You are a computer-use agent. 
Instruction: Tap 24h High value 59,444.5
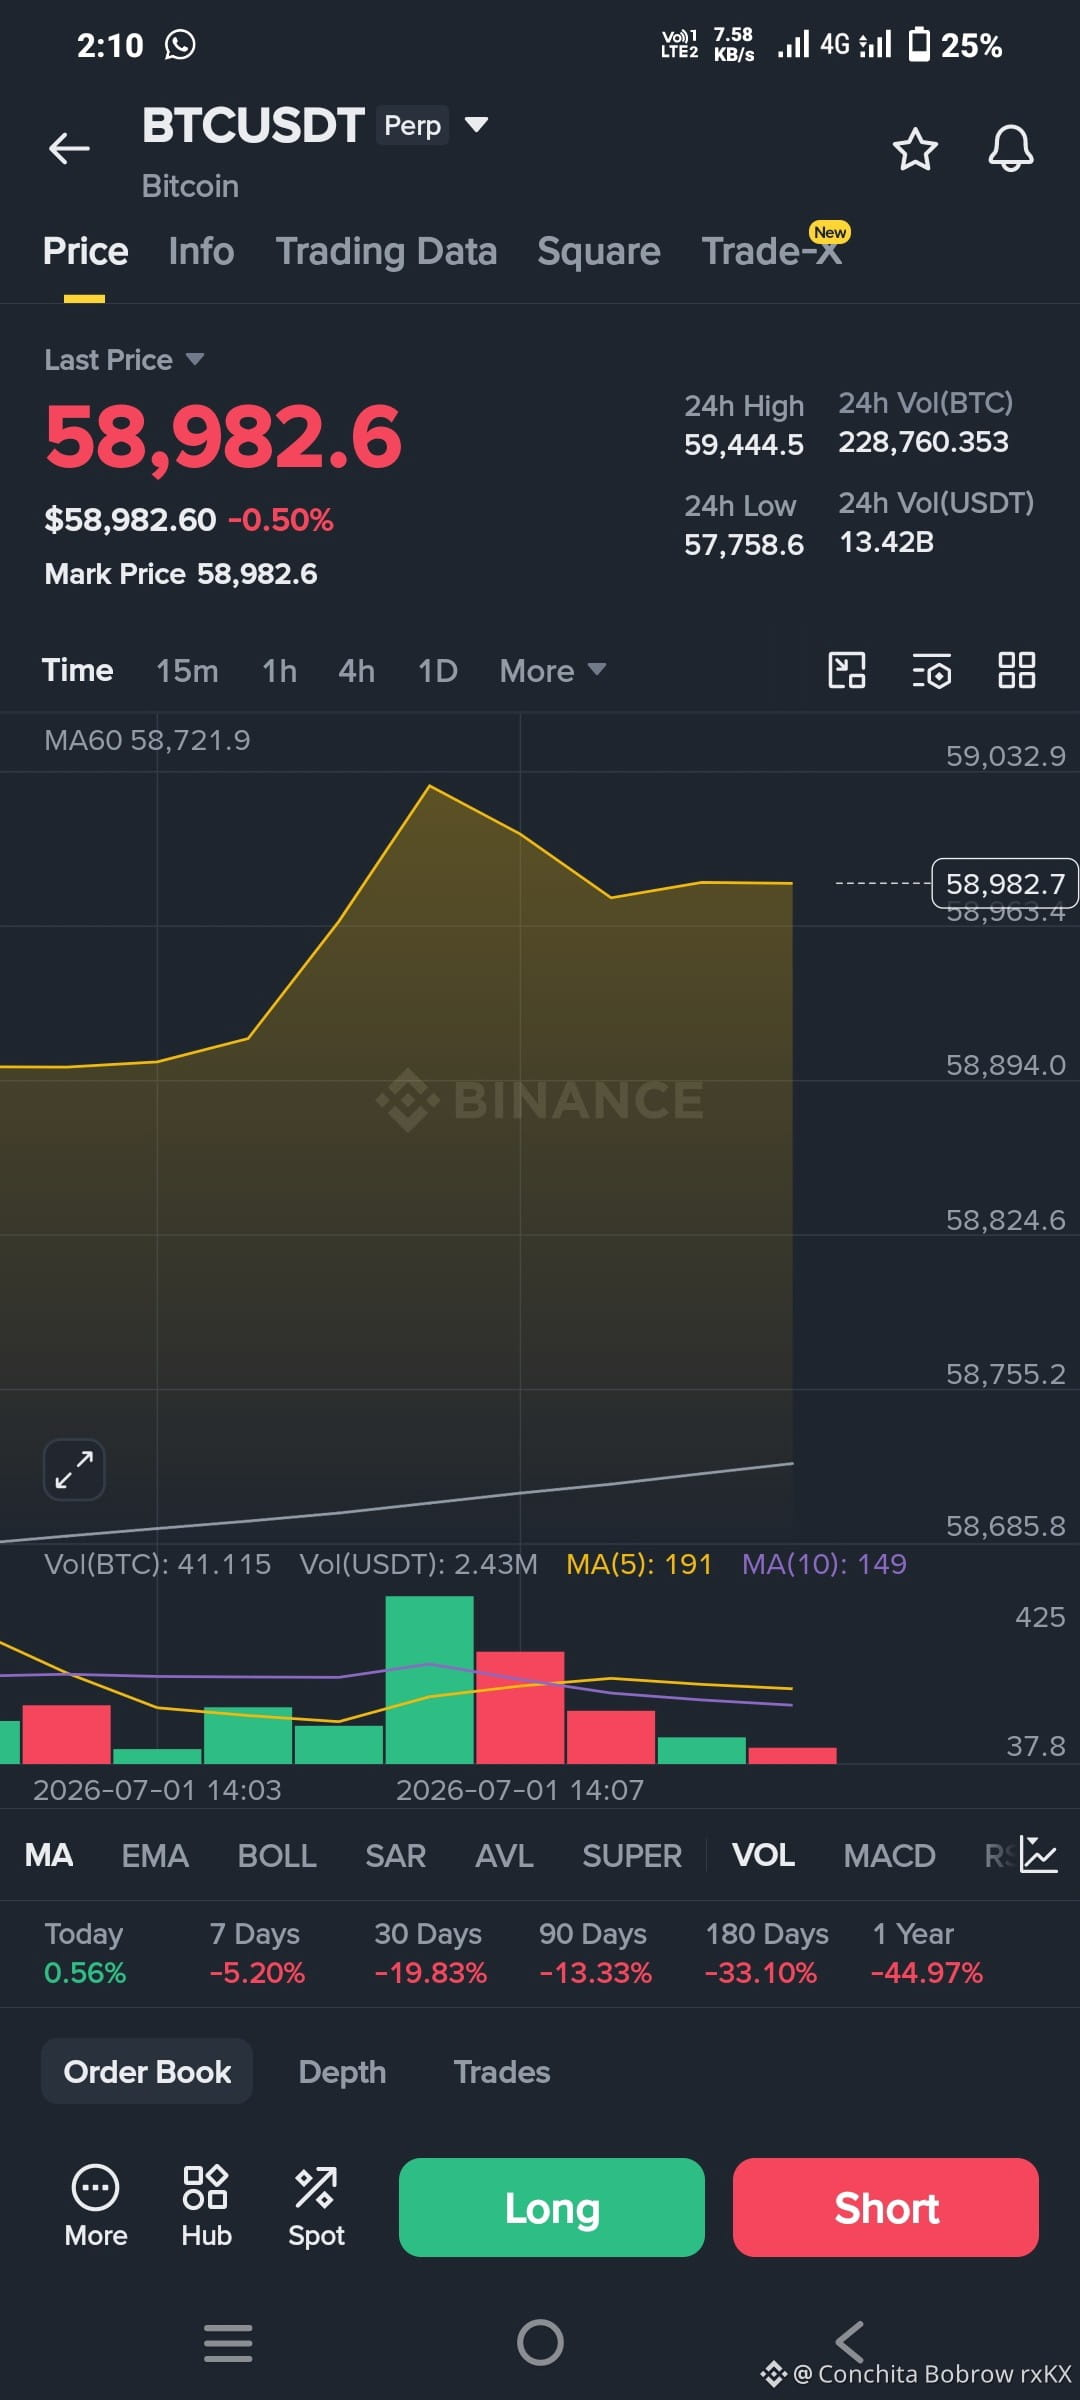[x=744, y=445]
